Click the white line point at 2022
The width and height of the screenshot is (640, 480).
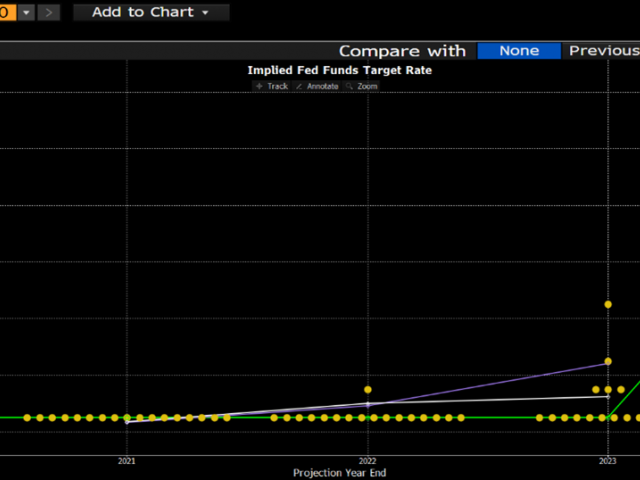(368, 405)
